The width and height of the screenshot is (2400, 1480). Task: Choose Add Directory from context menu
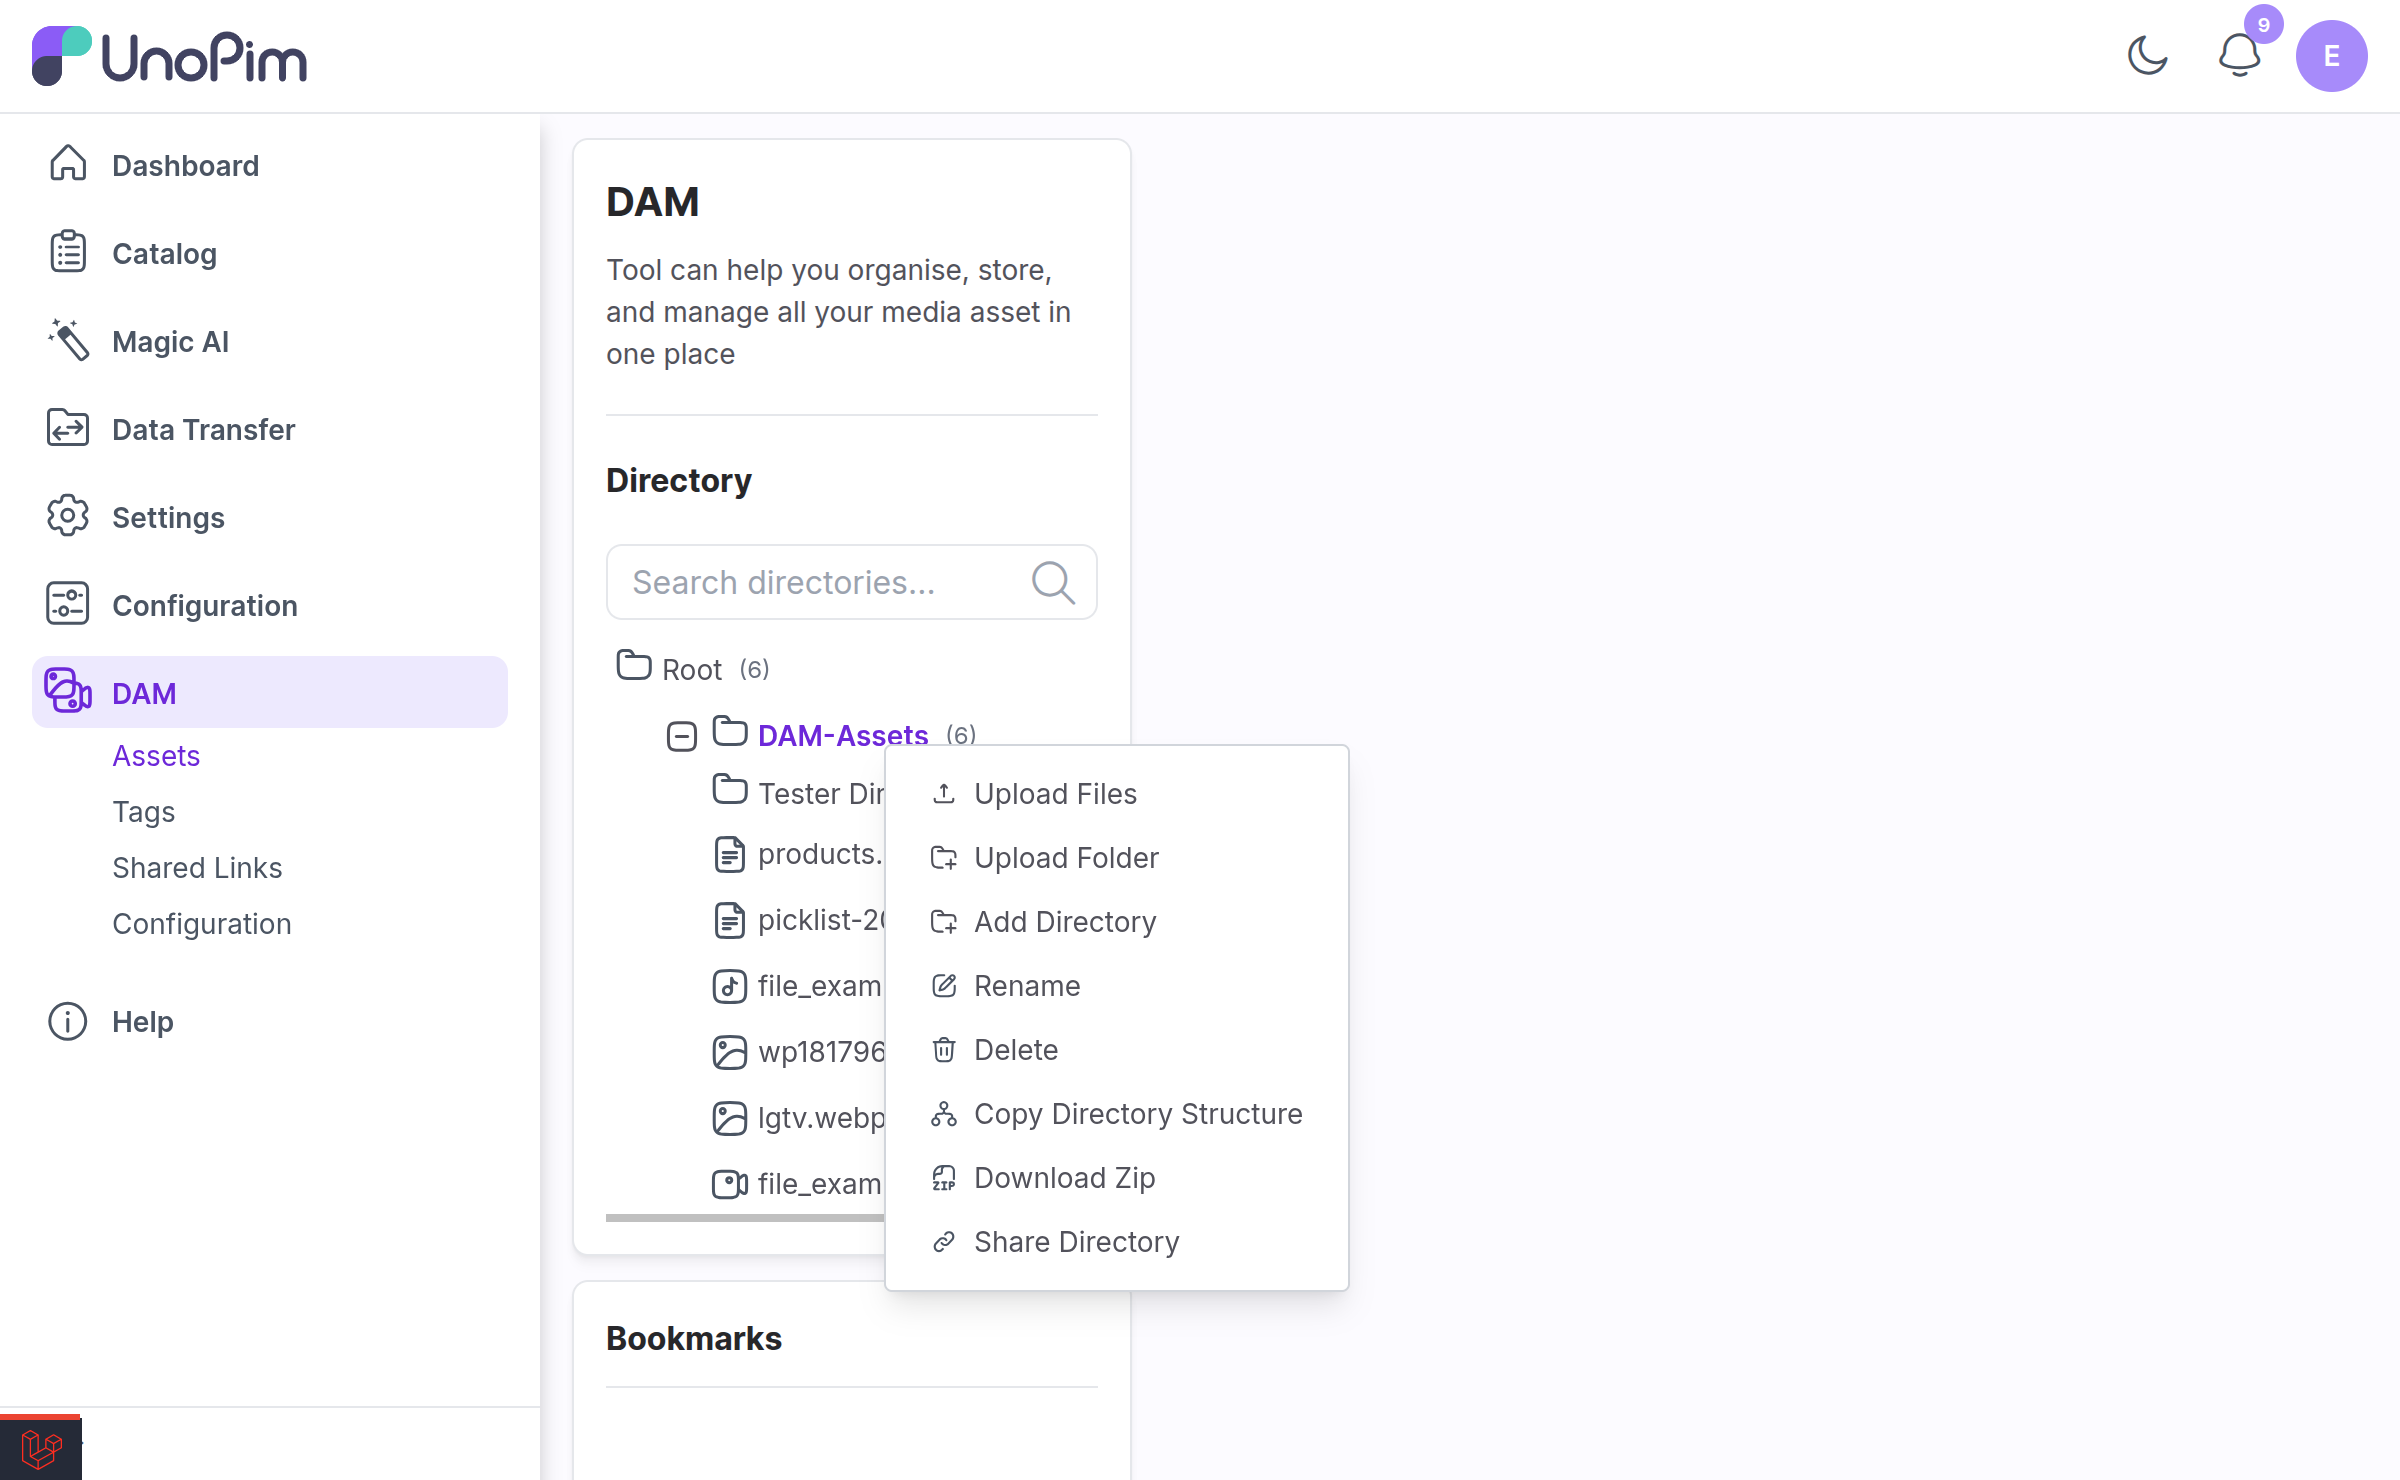click(x=1117, y=922)
